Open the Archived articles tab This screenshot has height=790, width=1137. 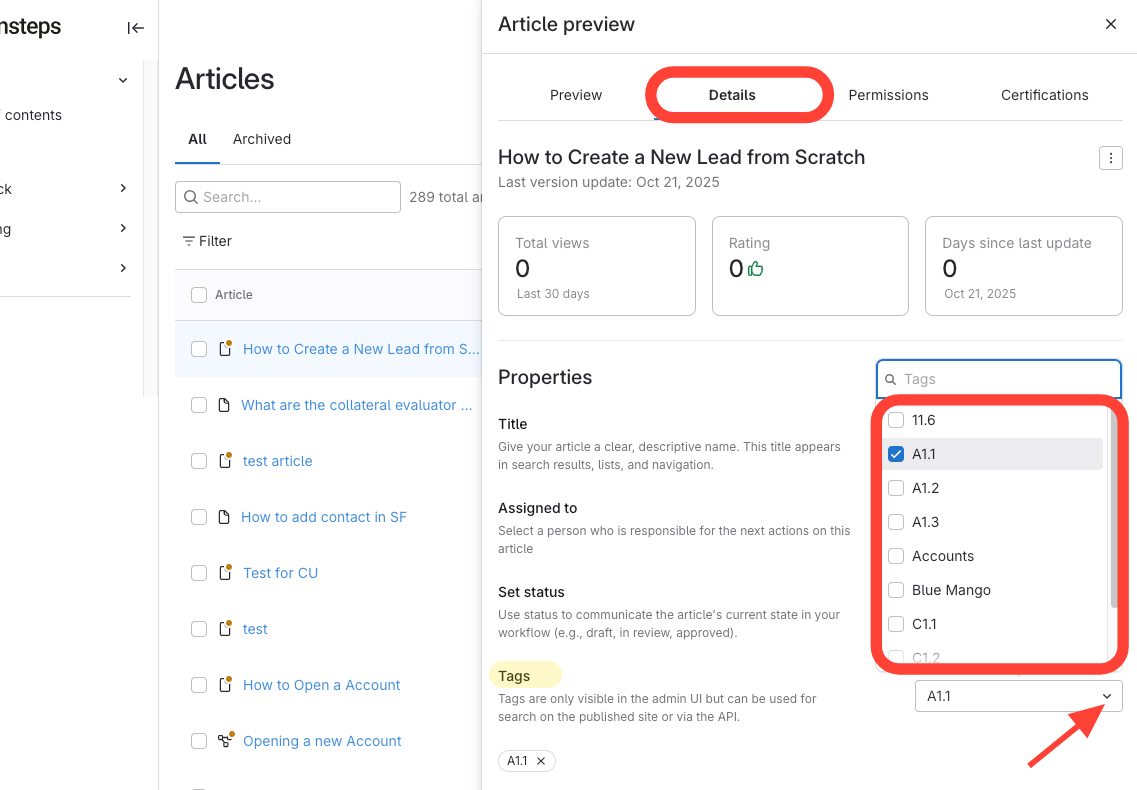click(x=262, y=139)
